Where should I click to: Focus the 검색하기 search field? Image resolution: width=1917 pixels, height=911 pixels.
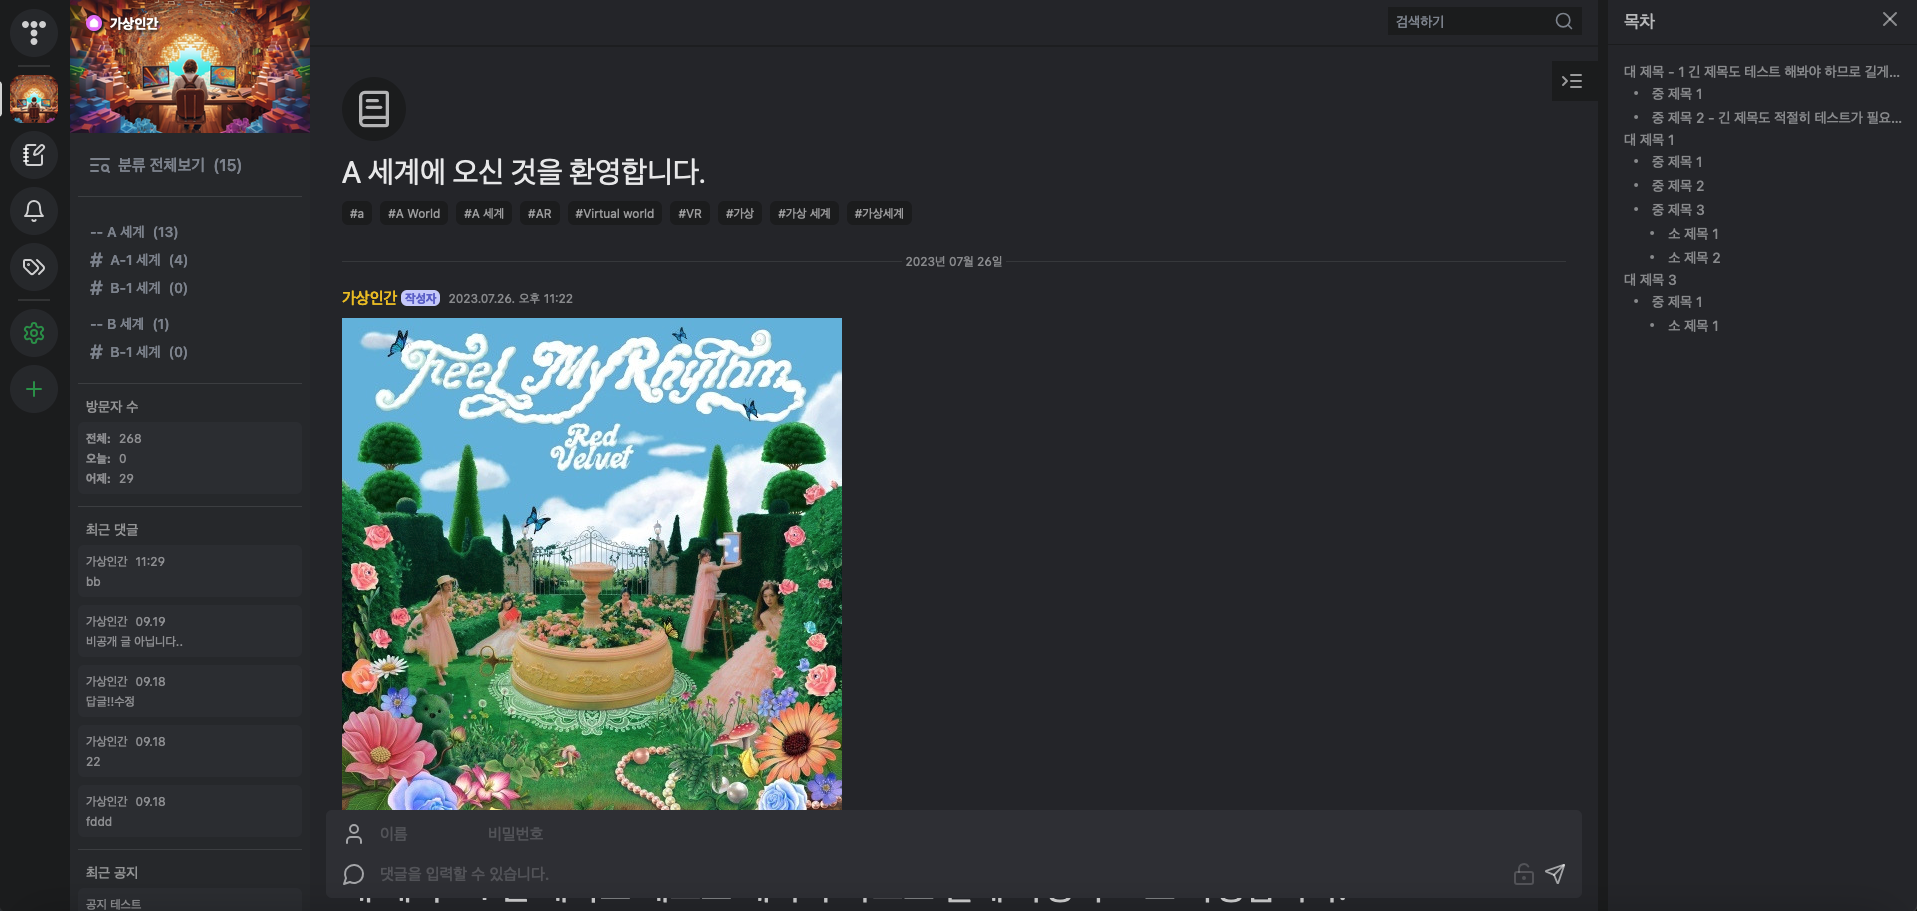pos(1470,21)
